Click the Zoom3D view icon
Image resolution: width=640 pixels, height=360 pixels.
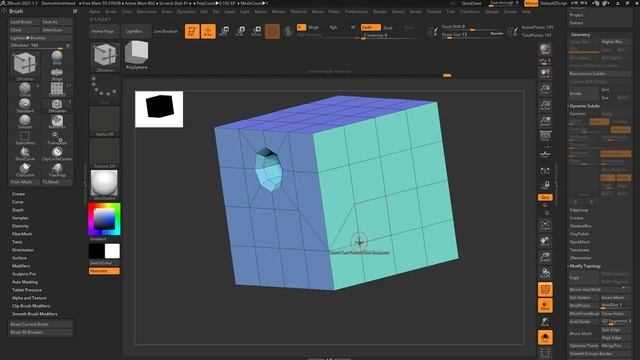coord(545,257)
